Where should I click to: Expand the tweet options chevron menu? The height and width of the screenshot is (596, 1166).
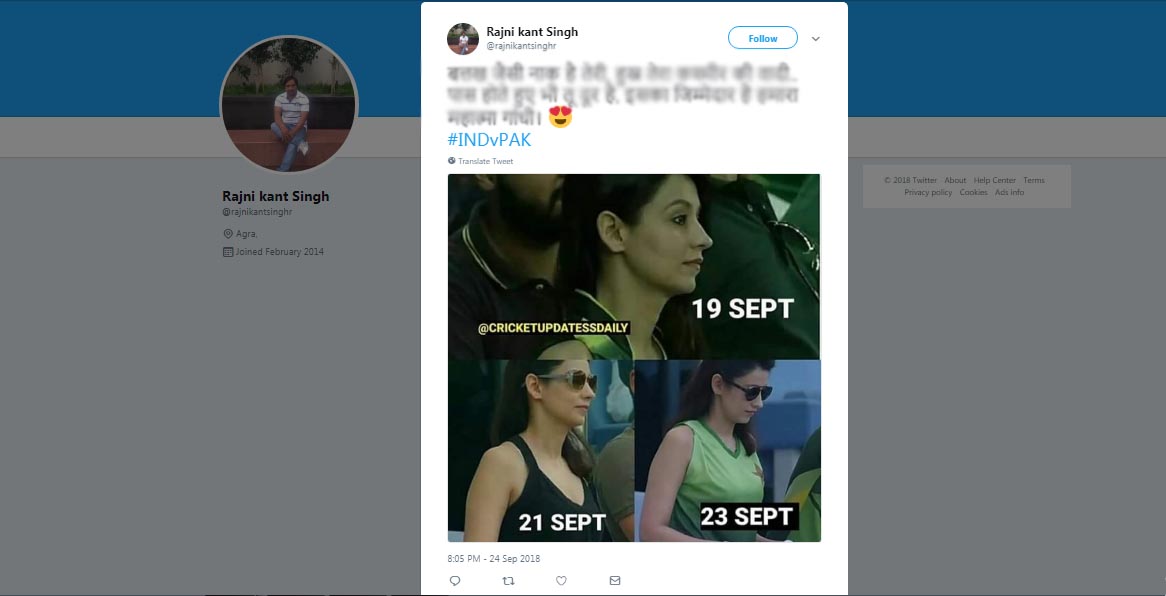(x=816, y=39)
